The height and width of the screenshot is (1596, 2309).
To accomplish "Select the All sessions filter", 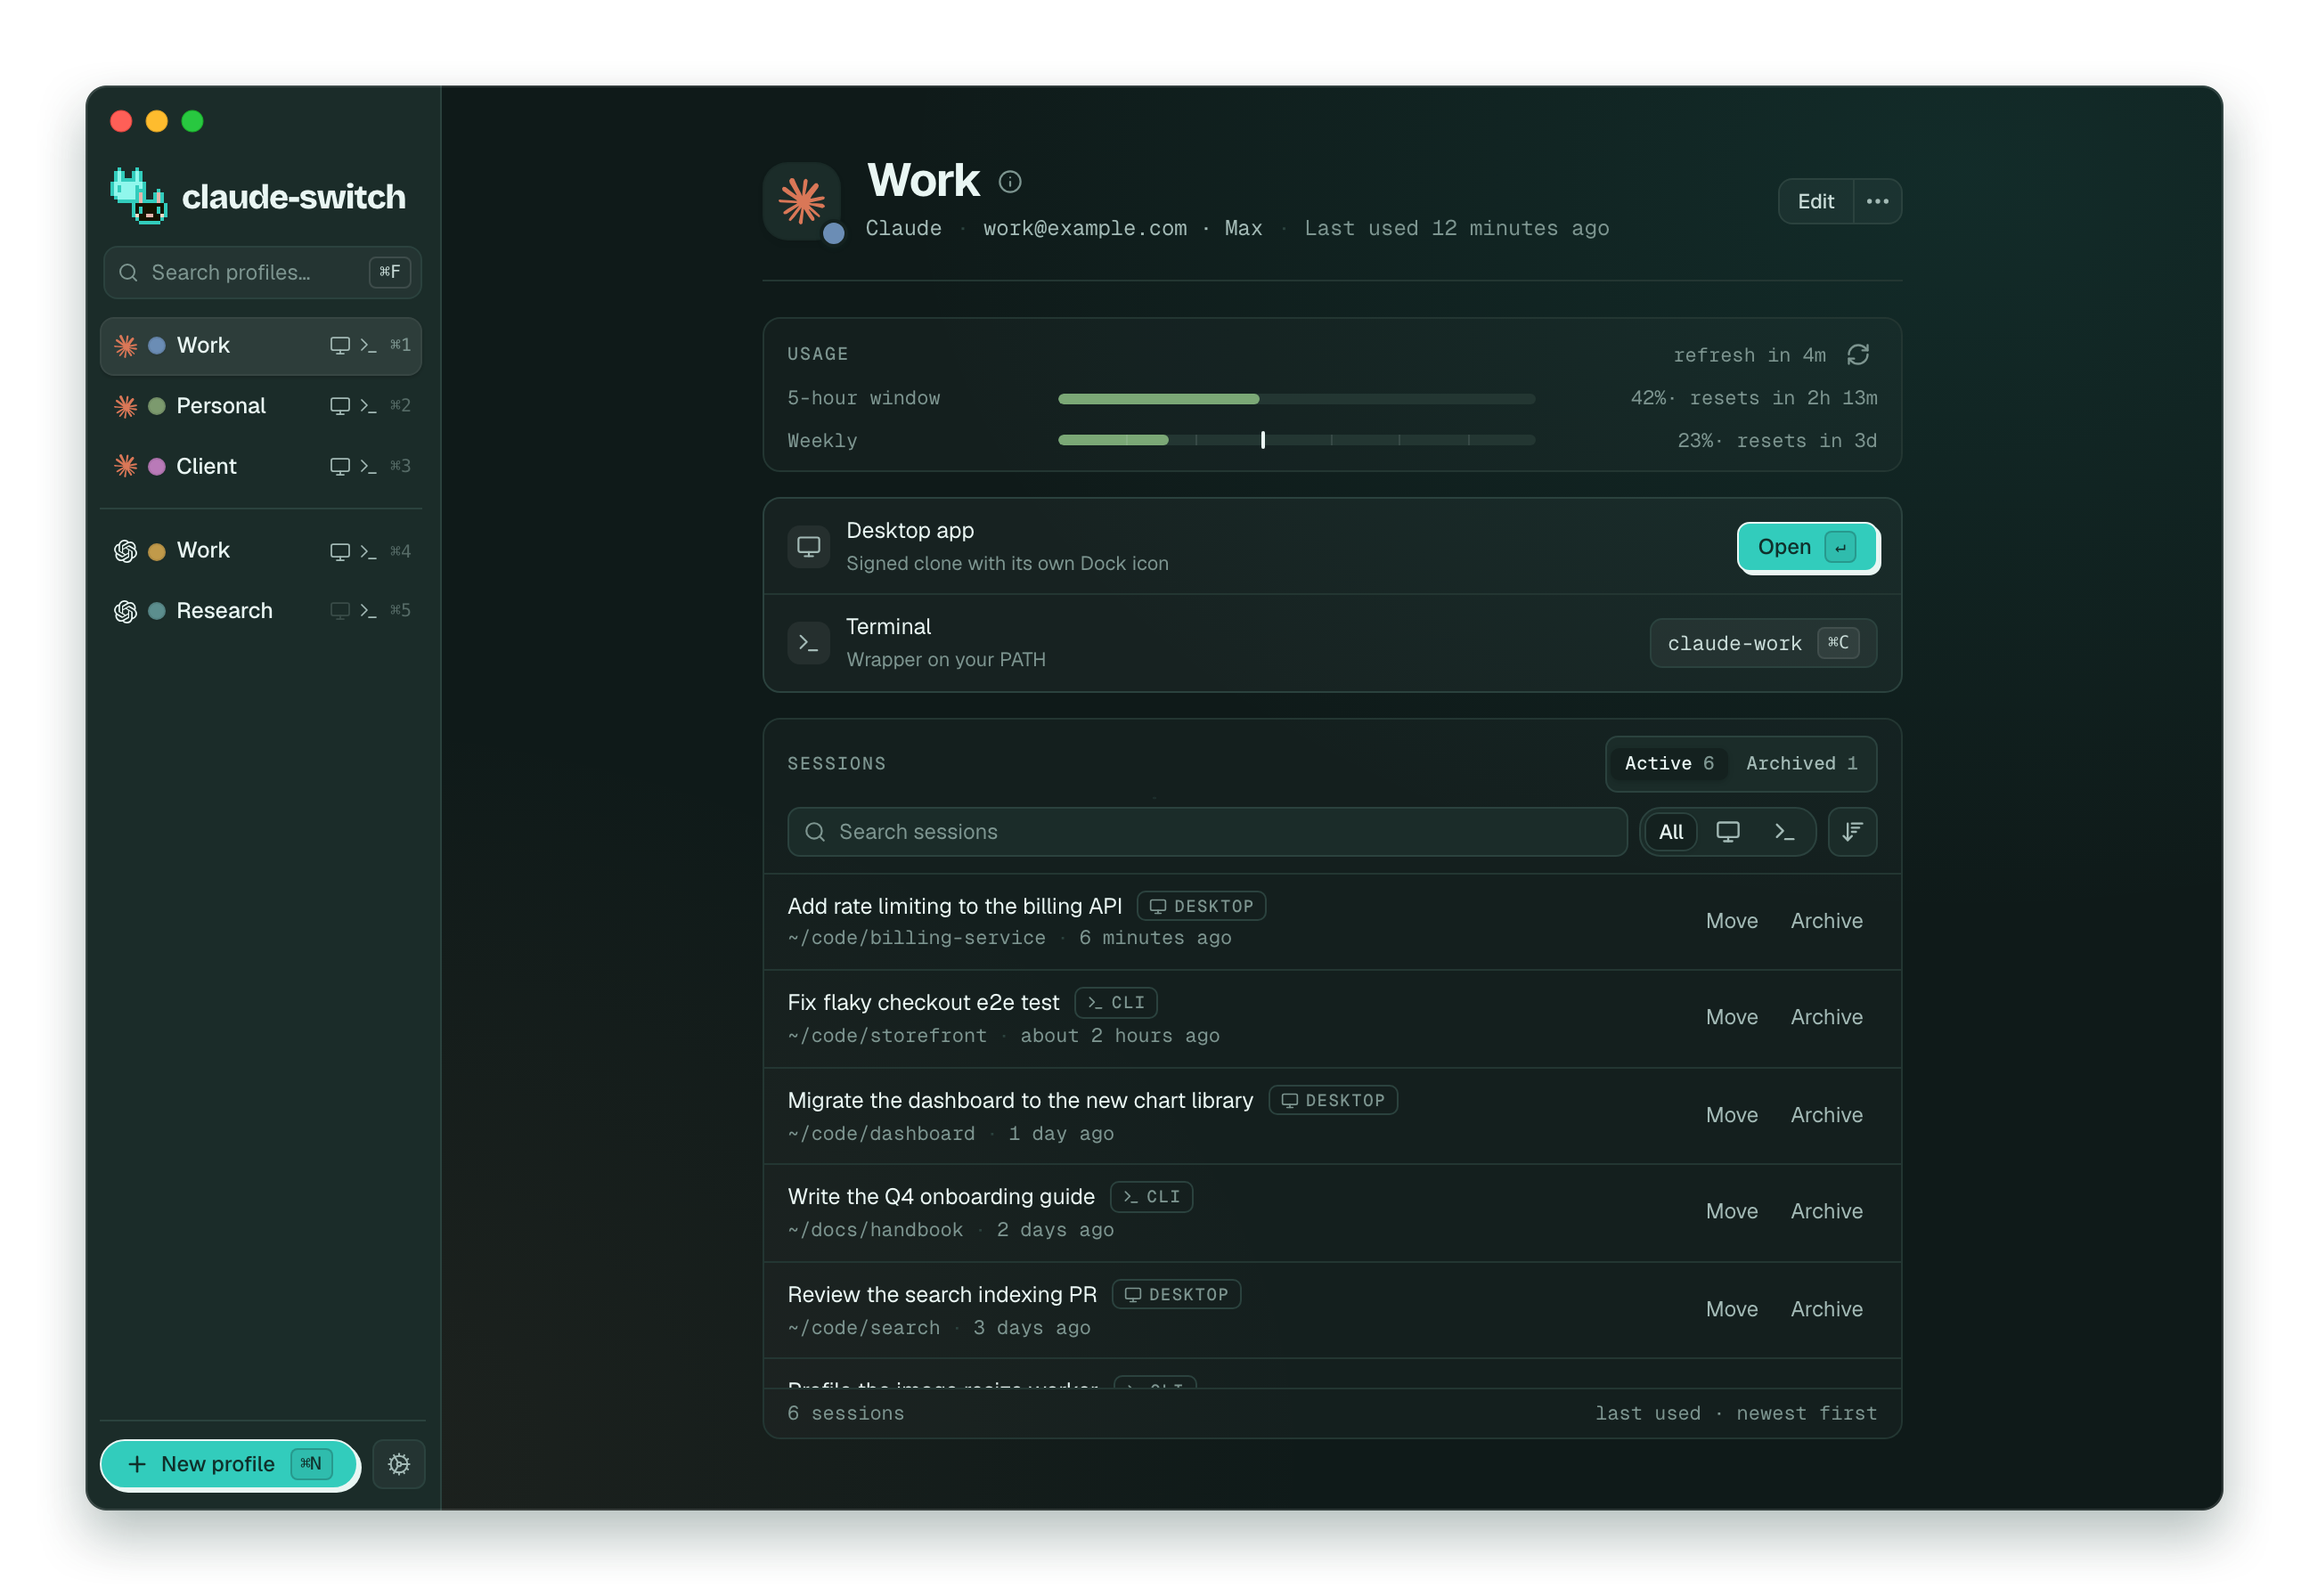I will pos(1671,832).
